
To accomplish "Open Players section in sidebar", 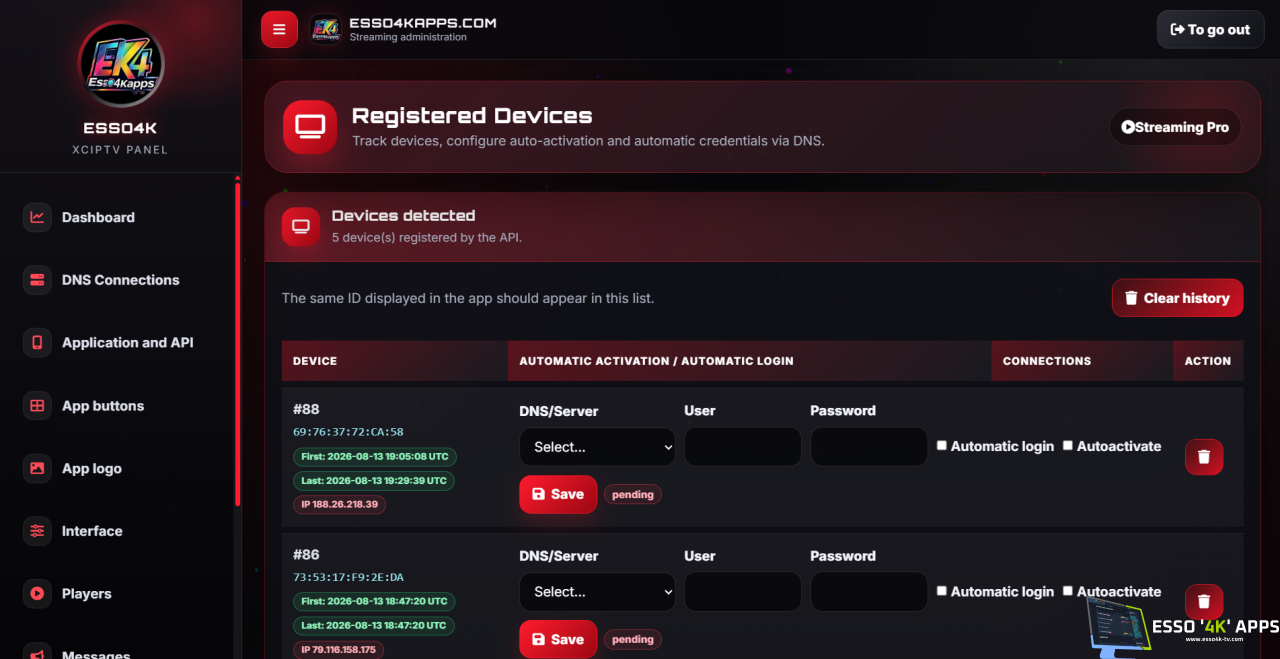I will [x=87, y=594].
